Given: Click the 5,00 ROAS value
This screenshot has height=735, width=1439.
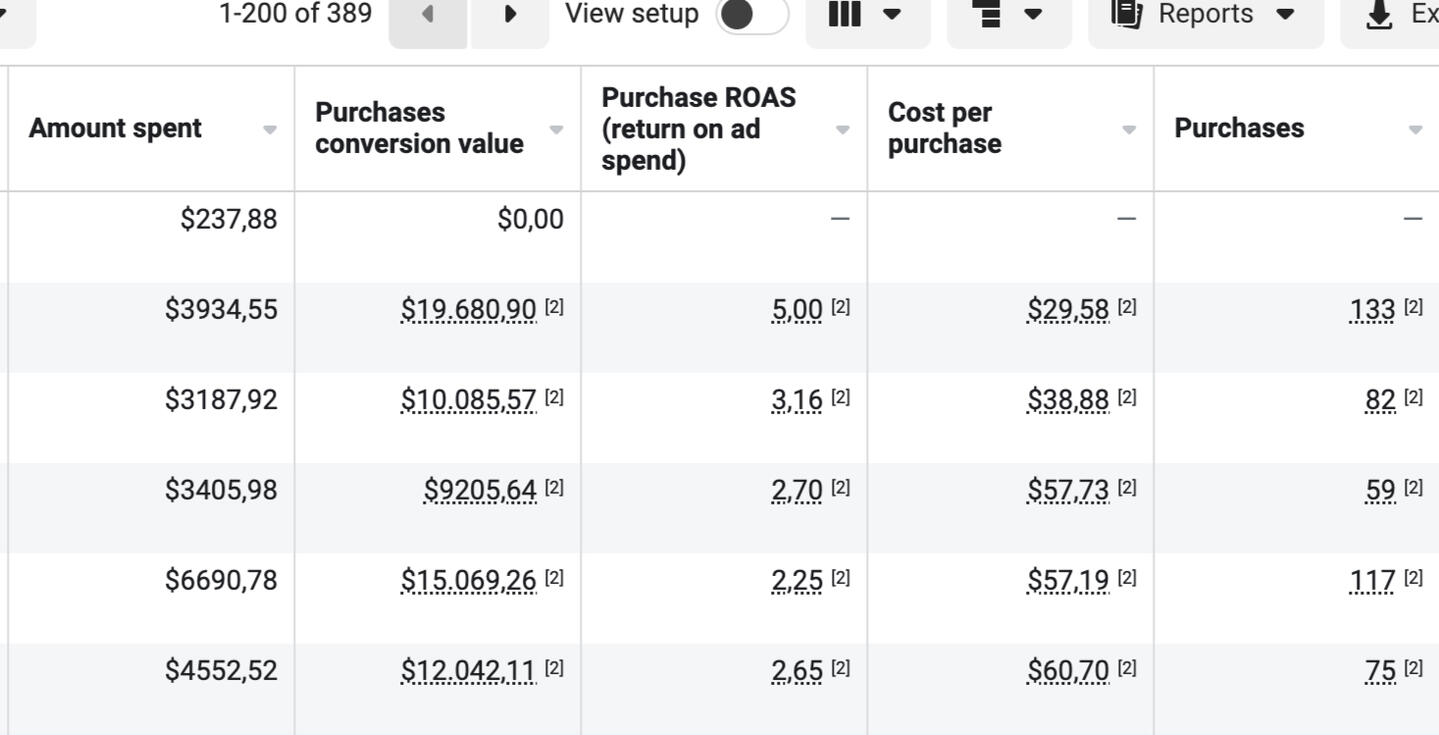Looking at the screenshot, I should [797, 310].
